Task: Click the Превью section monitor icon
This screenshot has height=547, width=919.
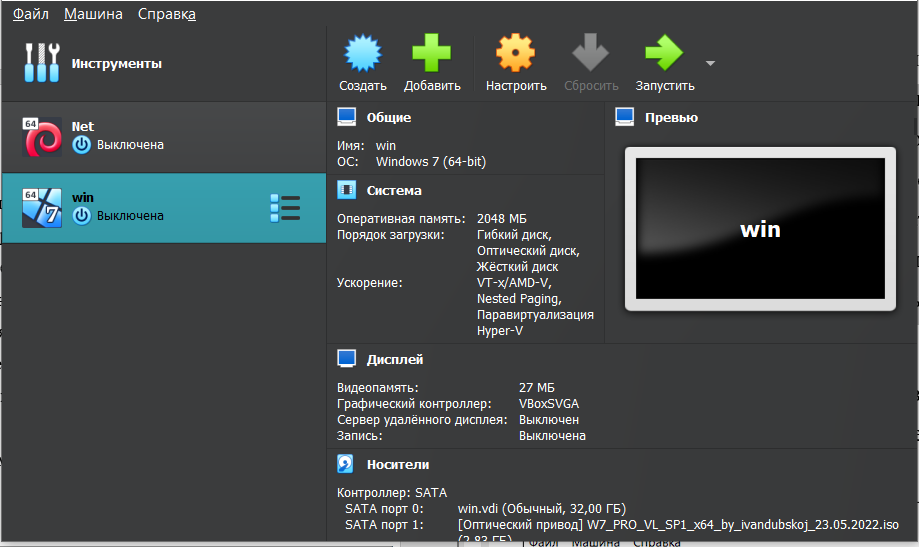Action: pos(625,117)
